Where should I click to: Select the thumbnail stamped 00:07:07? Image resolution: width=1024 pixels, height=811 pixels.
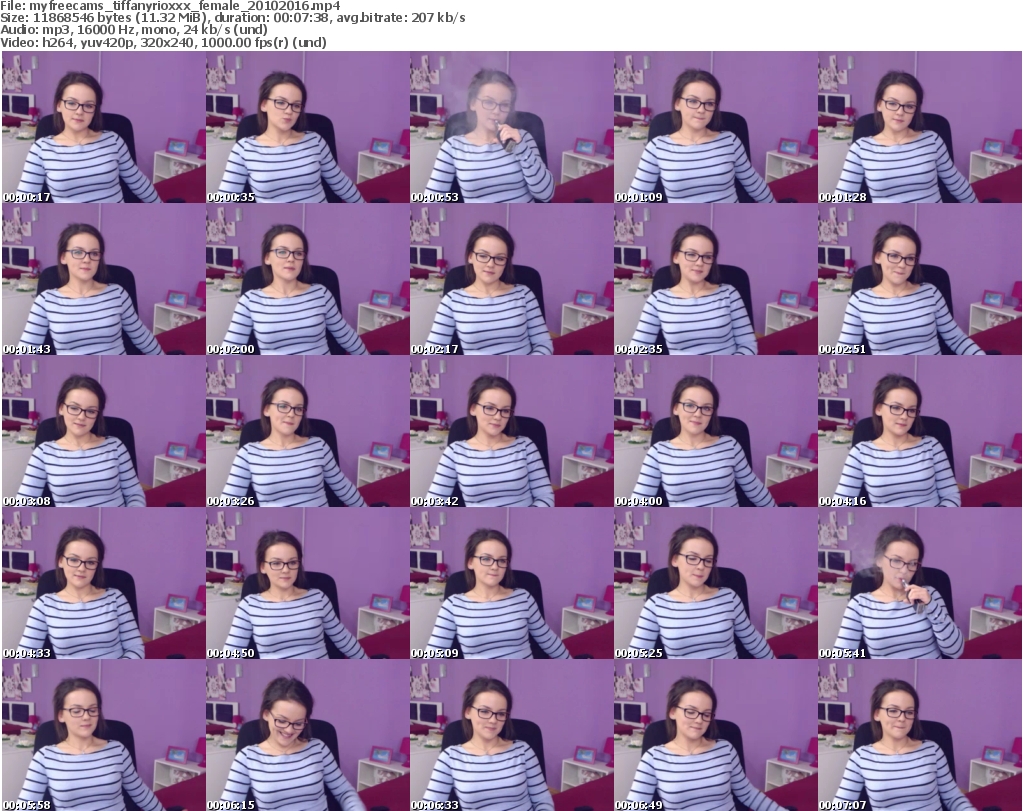coord(920,735)
